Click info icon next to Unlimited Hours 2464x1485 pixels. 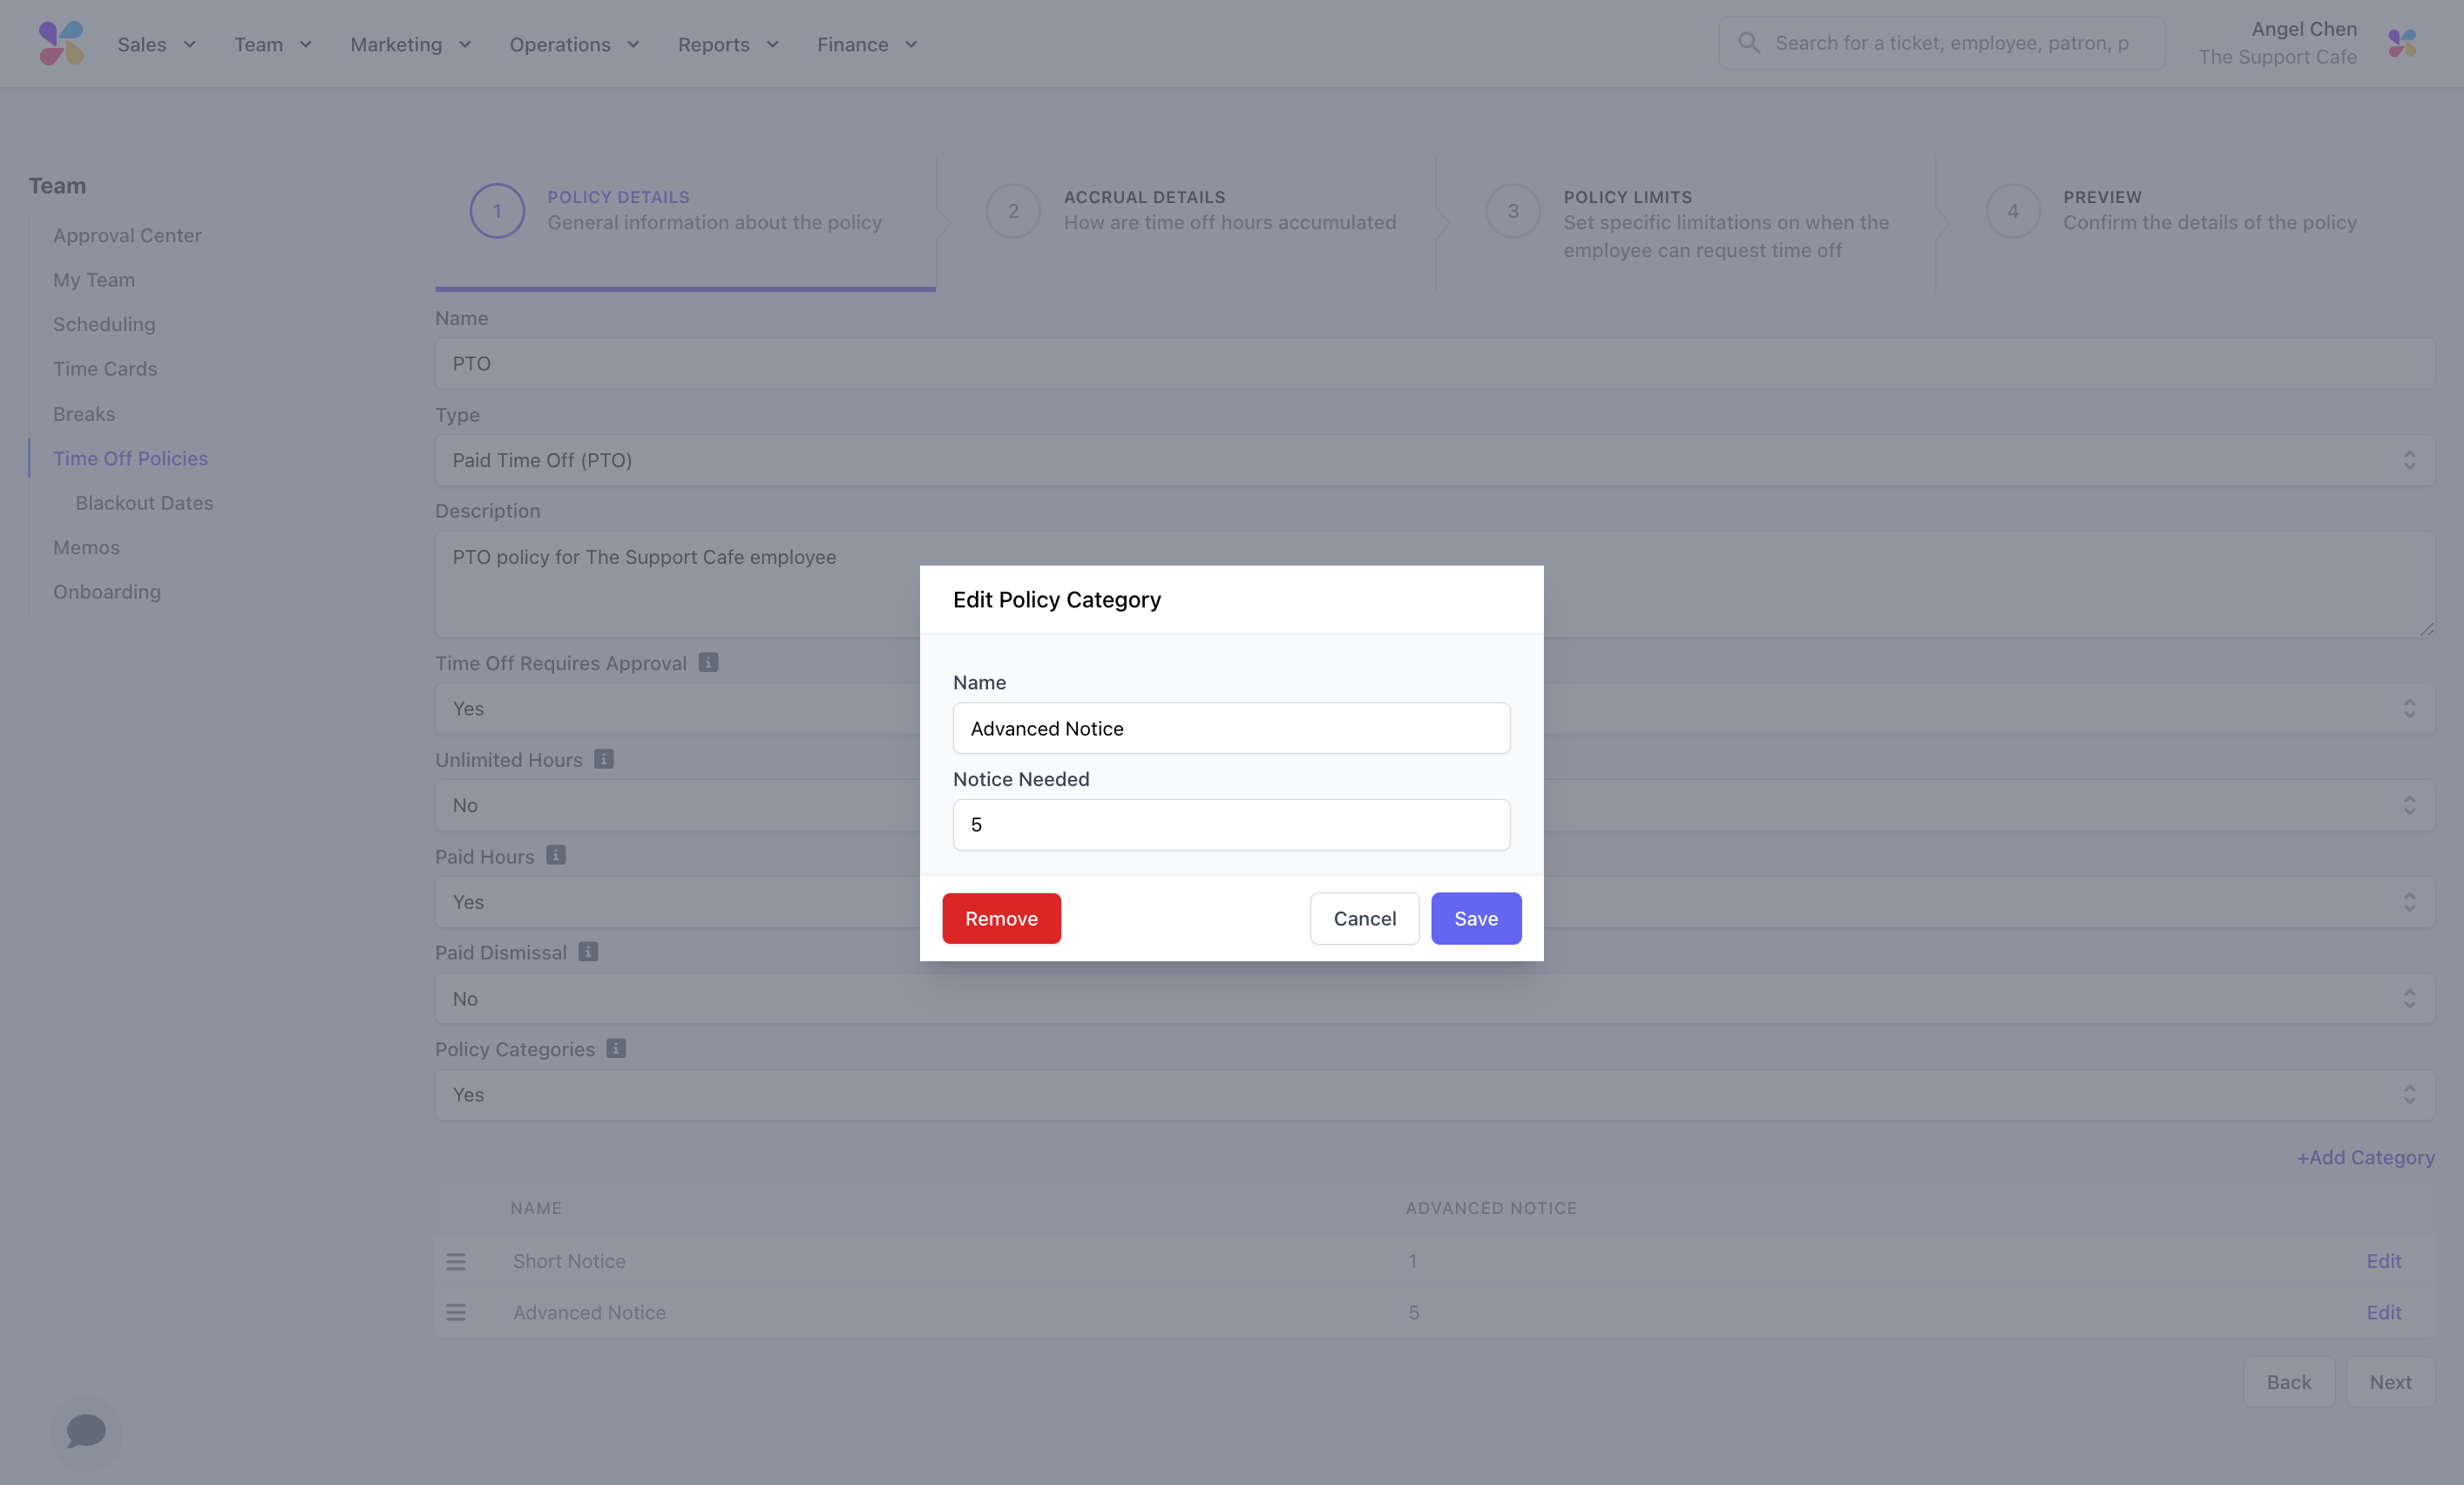pyautogui.click(x=604, y=759)
